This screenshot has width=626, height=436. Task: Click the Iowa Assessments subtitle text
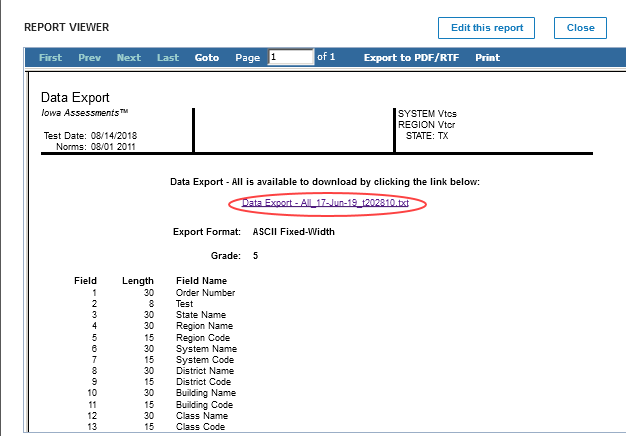(x=85, y=113)
